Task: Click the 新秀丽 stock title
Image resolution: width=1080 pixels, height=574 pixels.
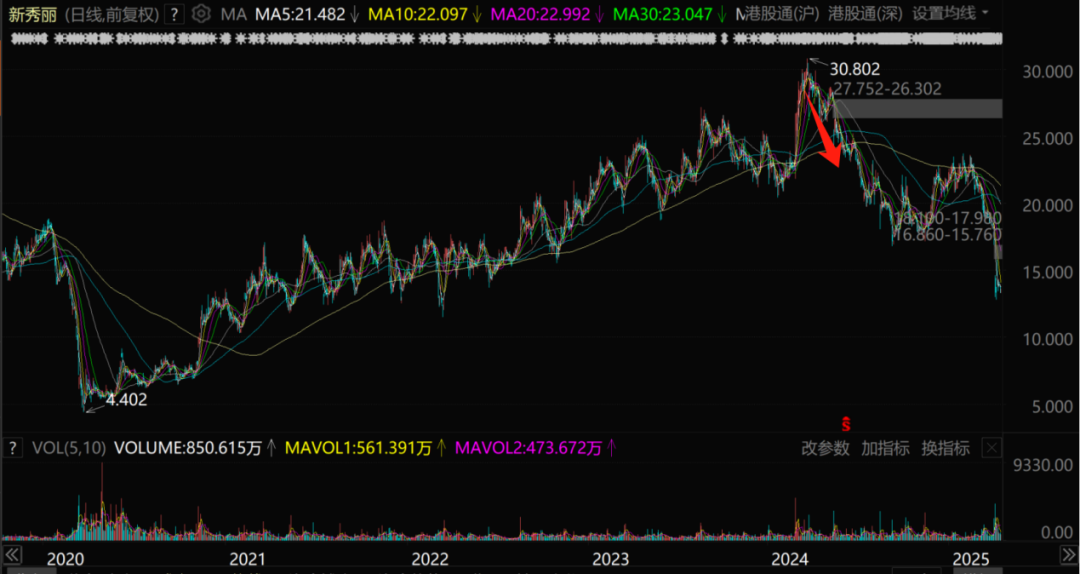Action: point(31,14)
